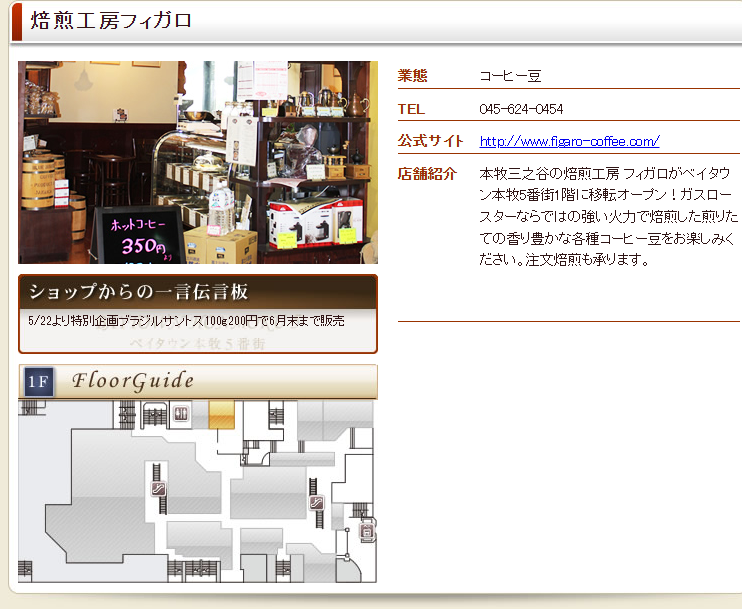Viewport: 742px width, 609px height.
Task: Click the 焙煎工房フィガロ shop title
Action: pyautogui.click(x=111, y=21)
